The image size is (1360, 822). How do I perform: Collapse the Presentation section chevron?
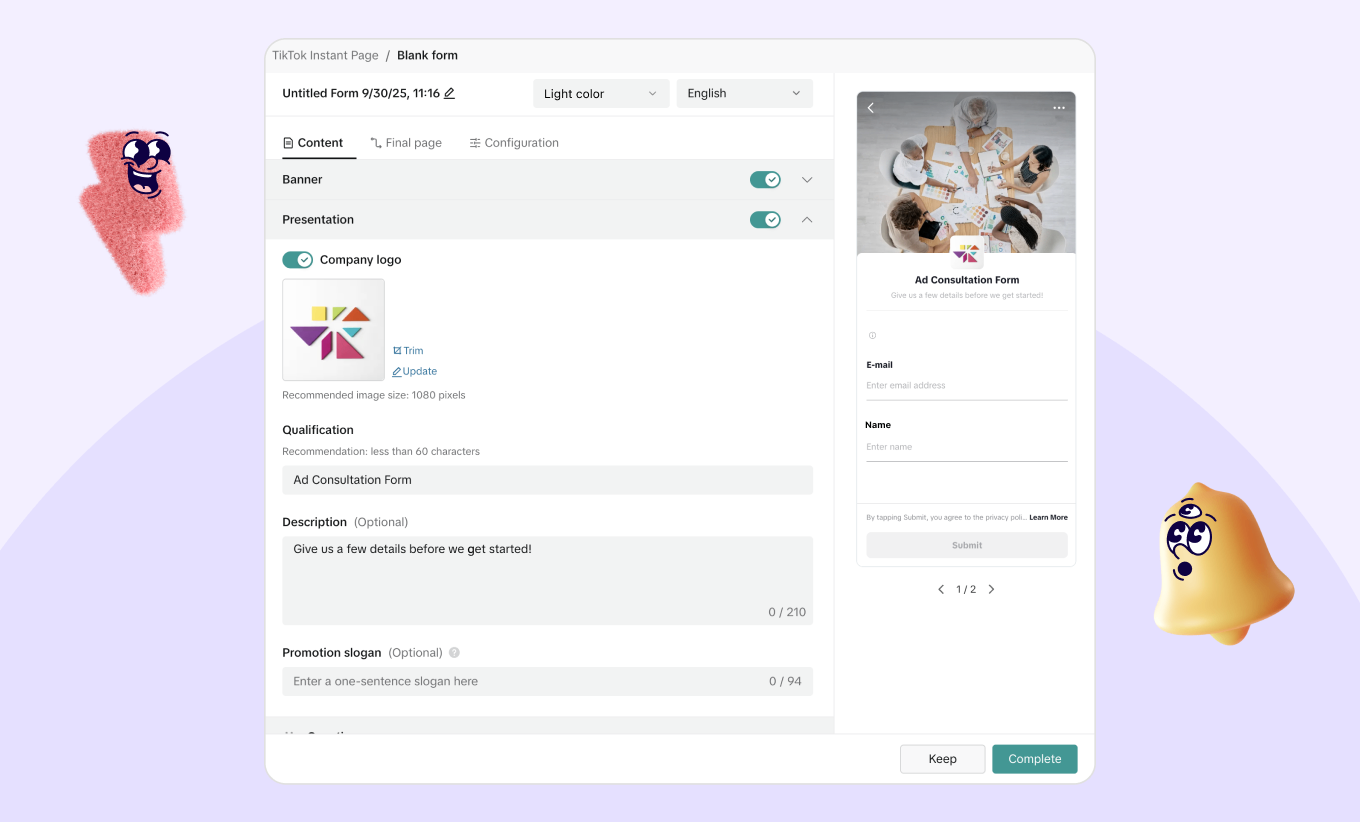807,220
